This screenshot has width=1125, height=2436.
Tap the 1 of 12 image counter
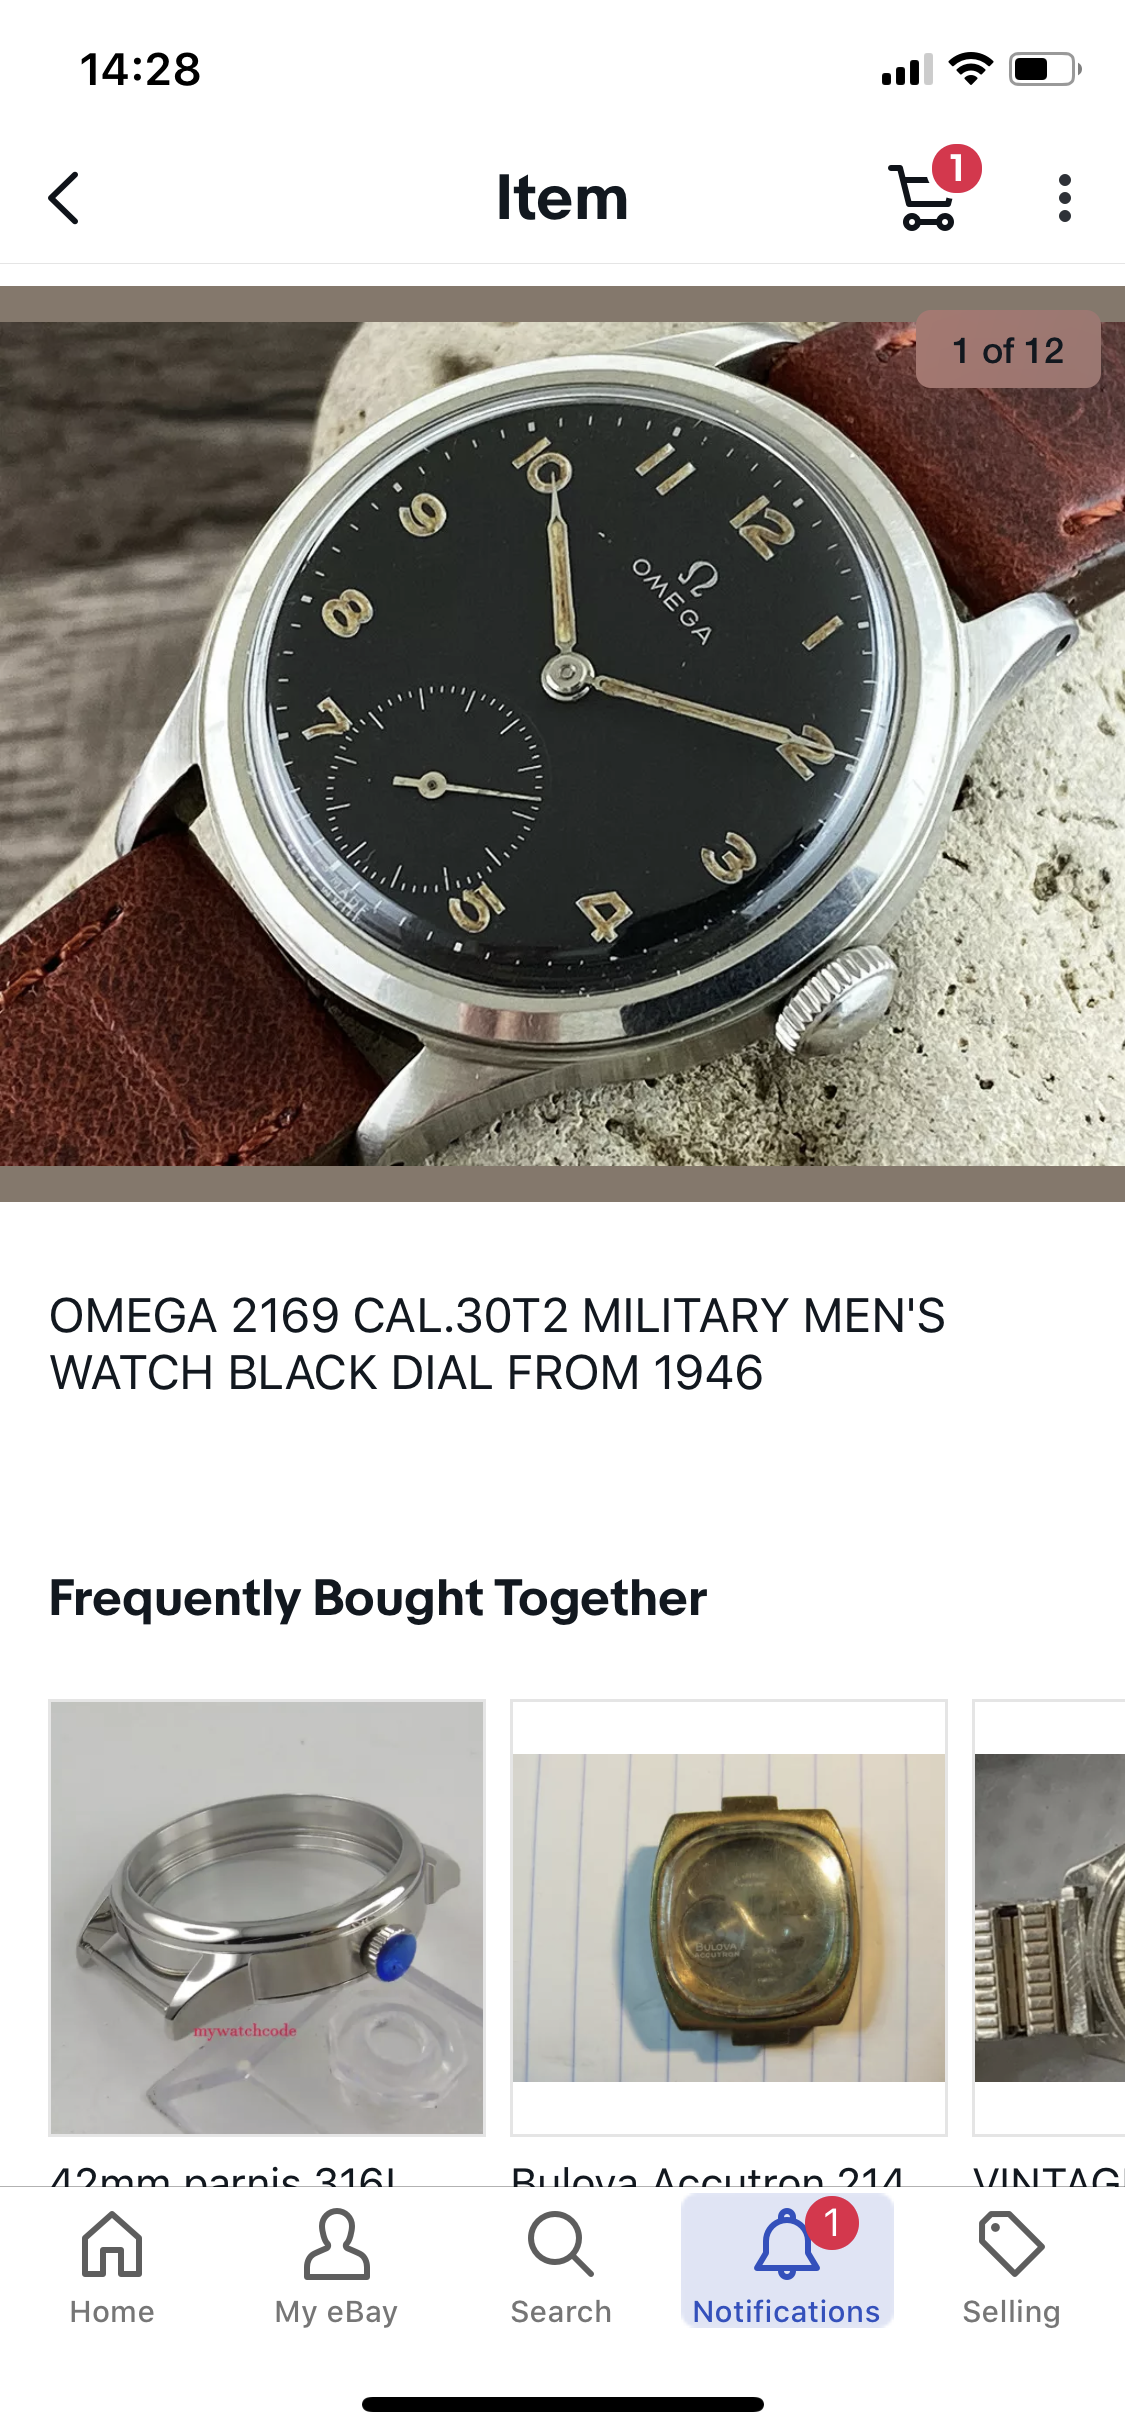point(1008,350)
